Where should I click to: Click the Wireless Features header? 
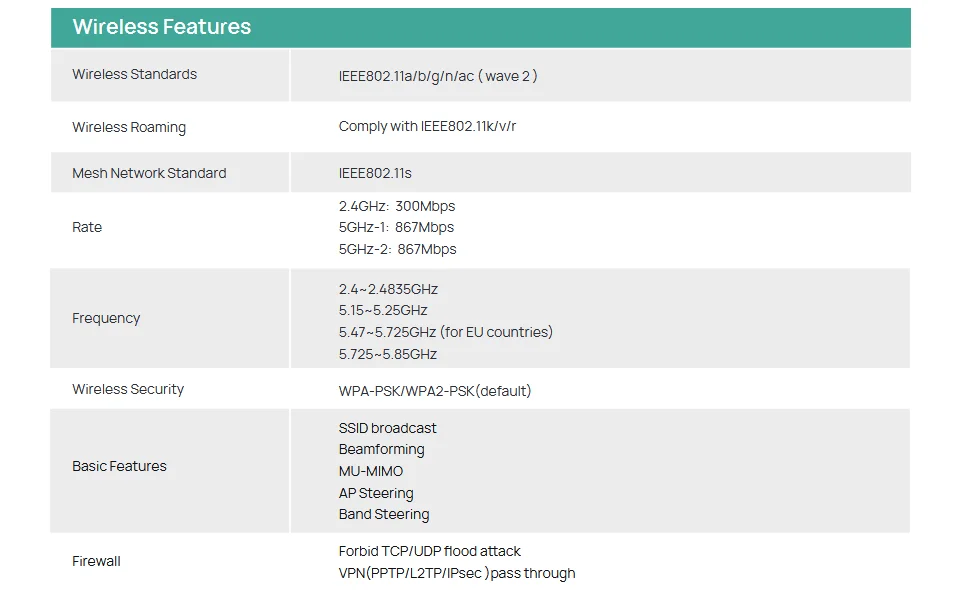pos(161,27)
